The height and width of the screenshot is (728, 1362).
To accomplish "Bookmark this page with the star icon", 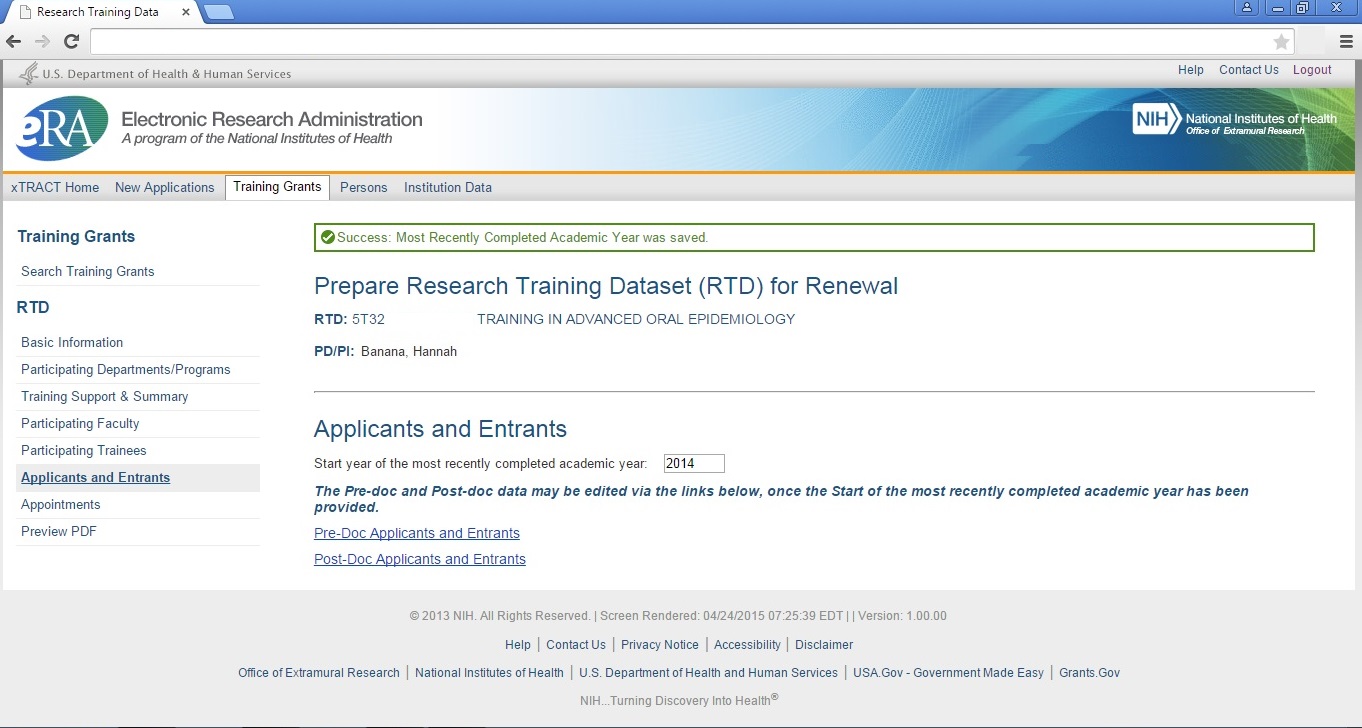I will (x=1281, y=41).
